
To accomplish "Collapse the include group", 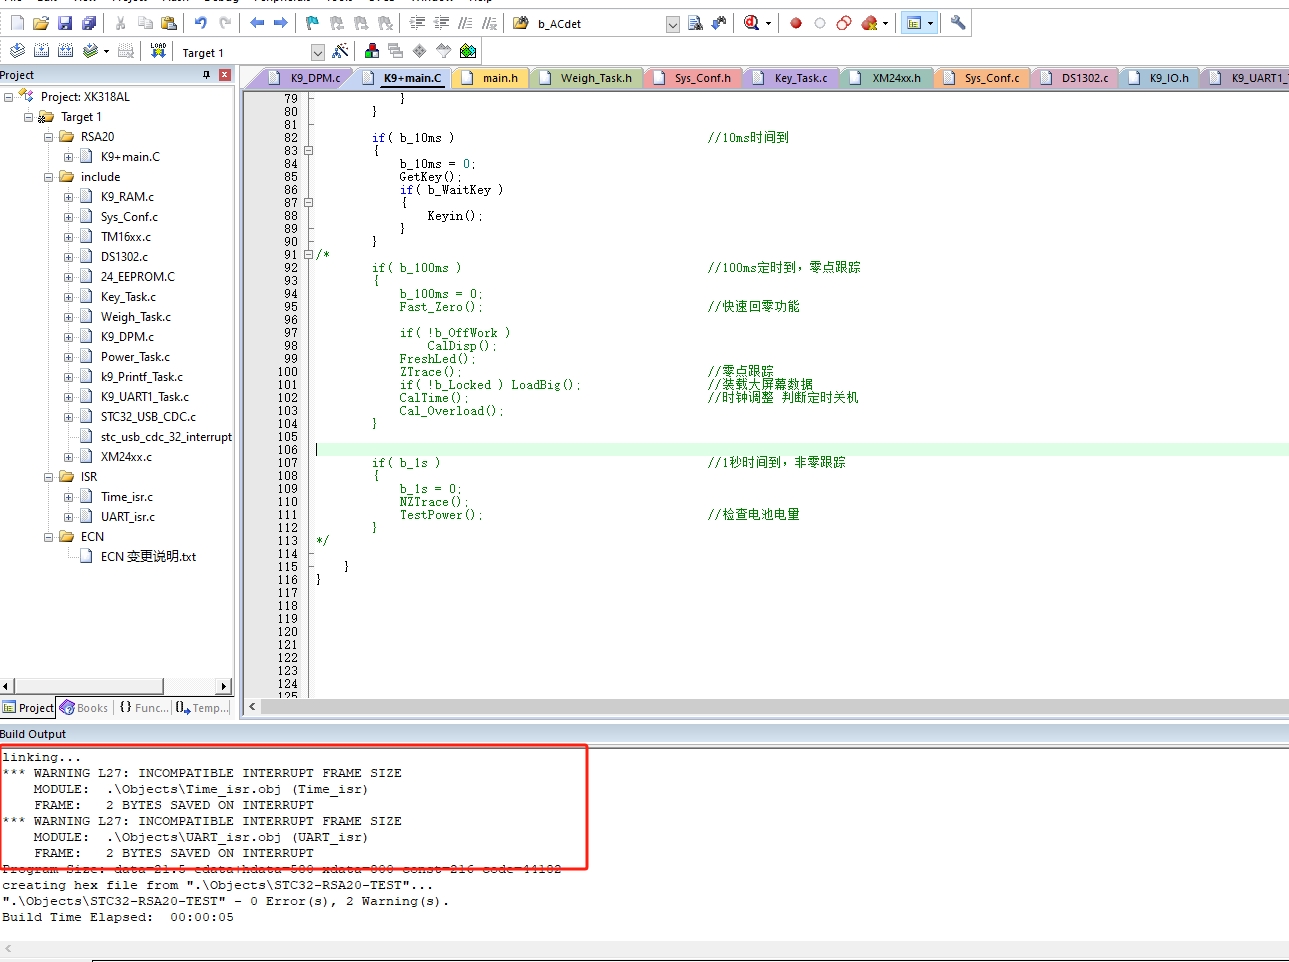I will click(x=48, y=177).
